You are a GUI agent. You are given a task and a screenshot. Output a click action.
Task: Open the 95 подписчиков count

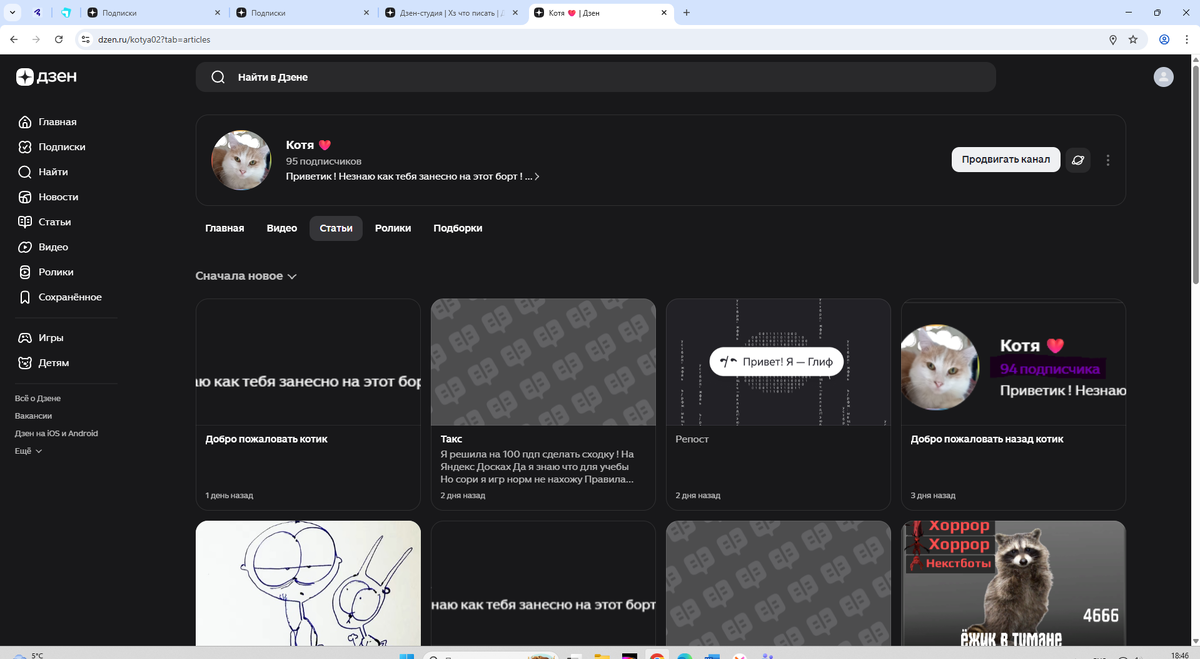(x=323, y=161)
